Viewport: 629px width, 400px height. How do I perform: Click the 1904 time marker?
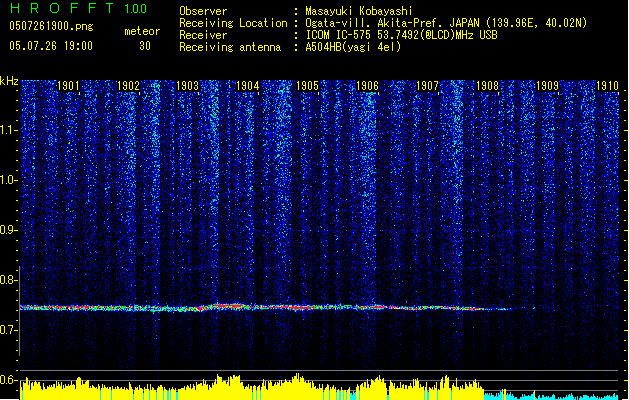248,86
